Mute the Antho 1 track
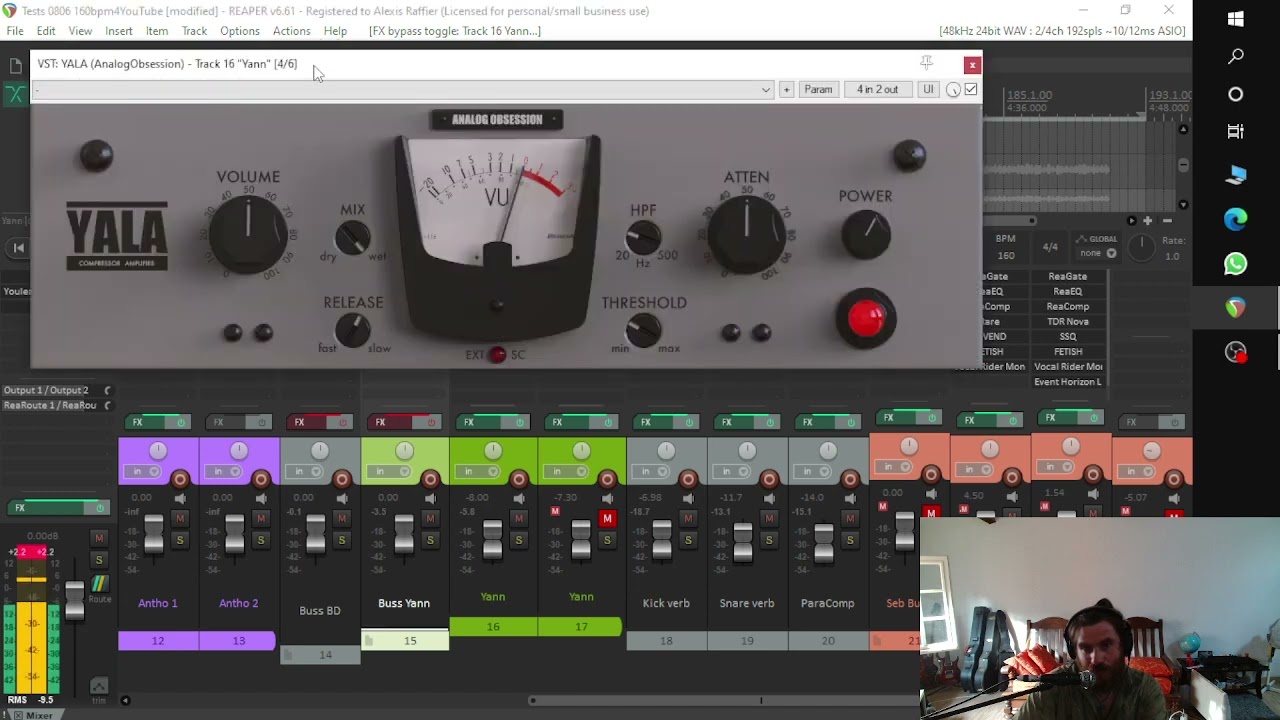The width and height of the screenshot is (1280, 720). click(x=180, y=518)
